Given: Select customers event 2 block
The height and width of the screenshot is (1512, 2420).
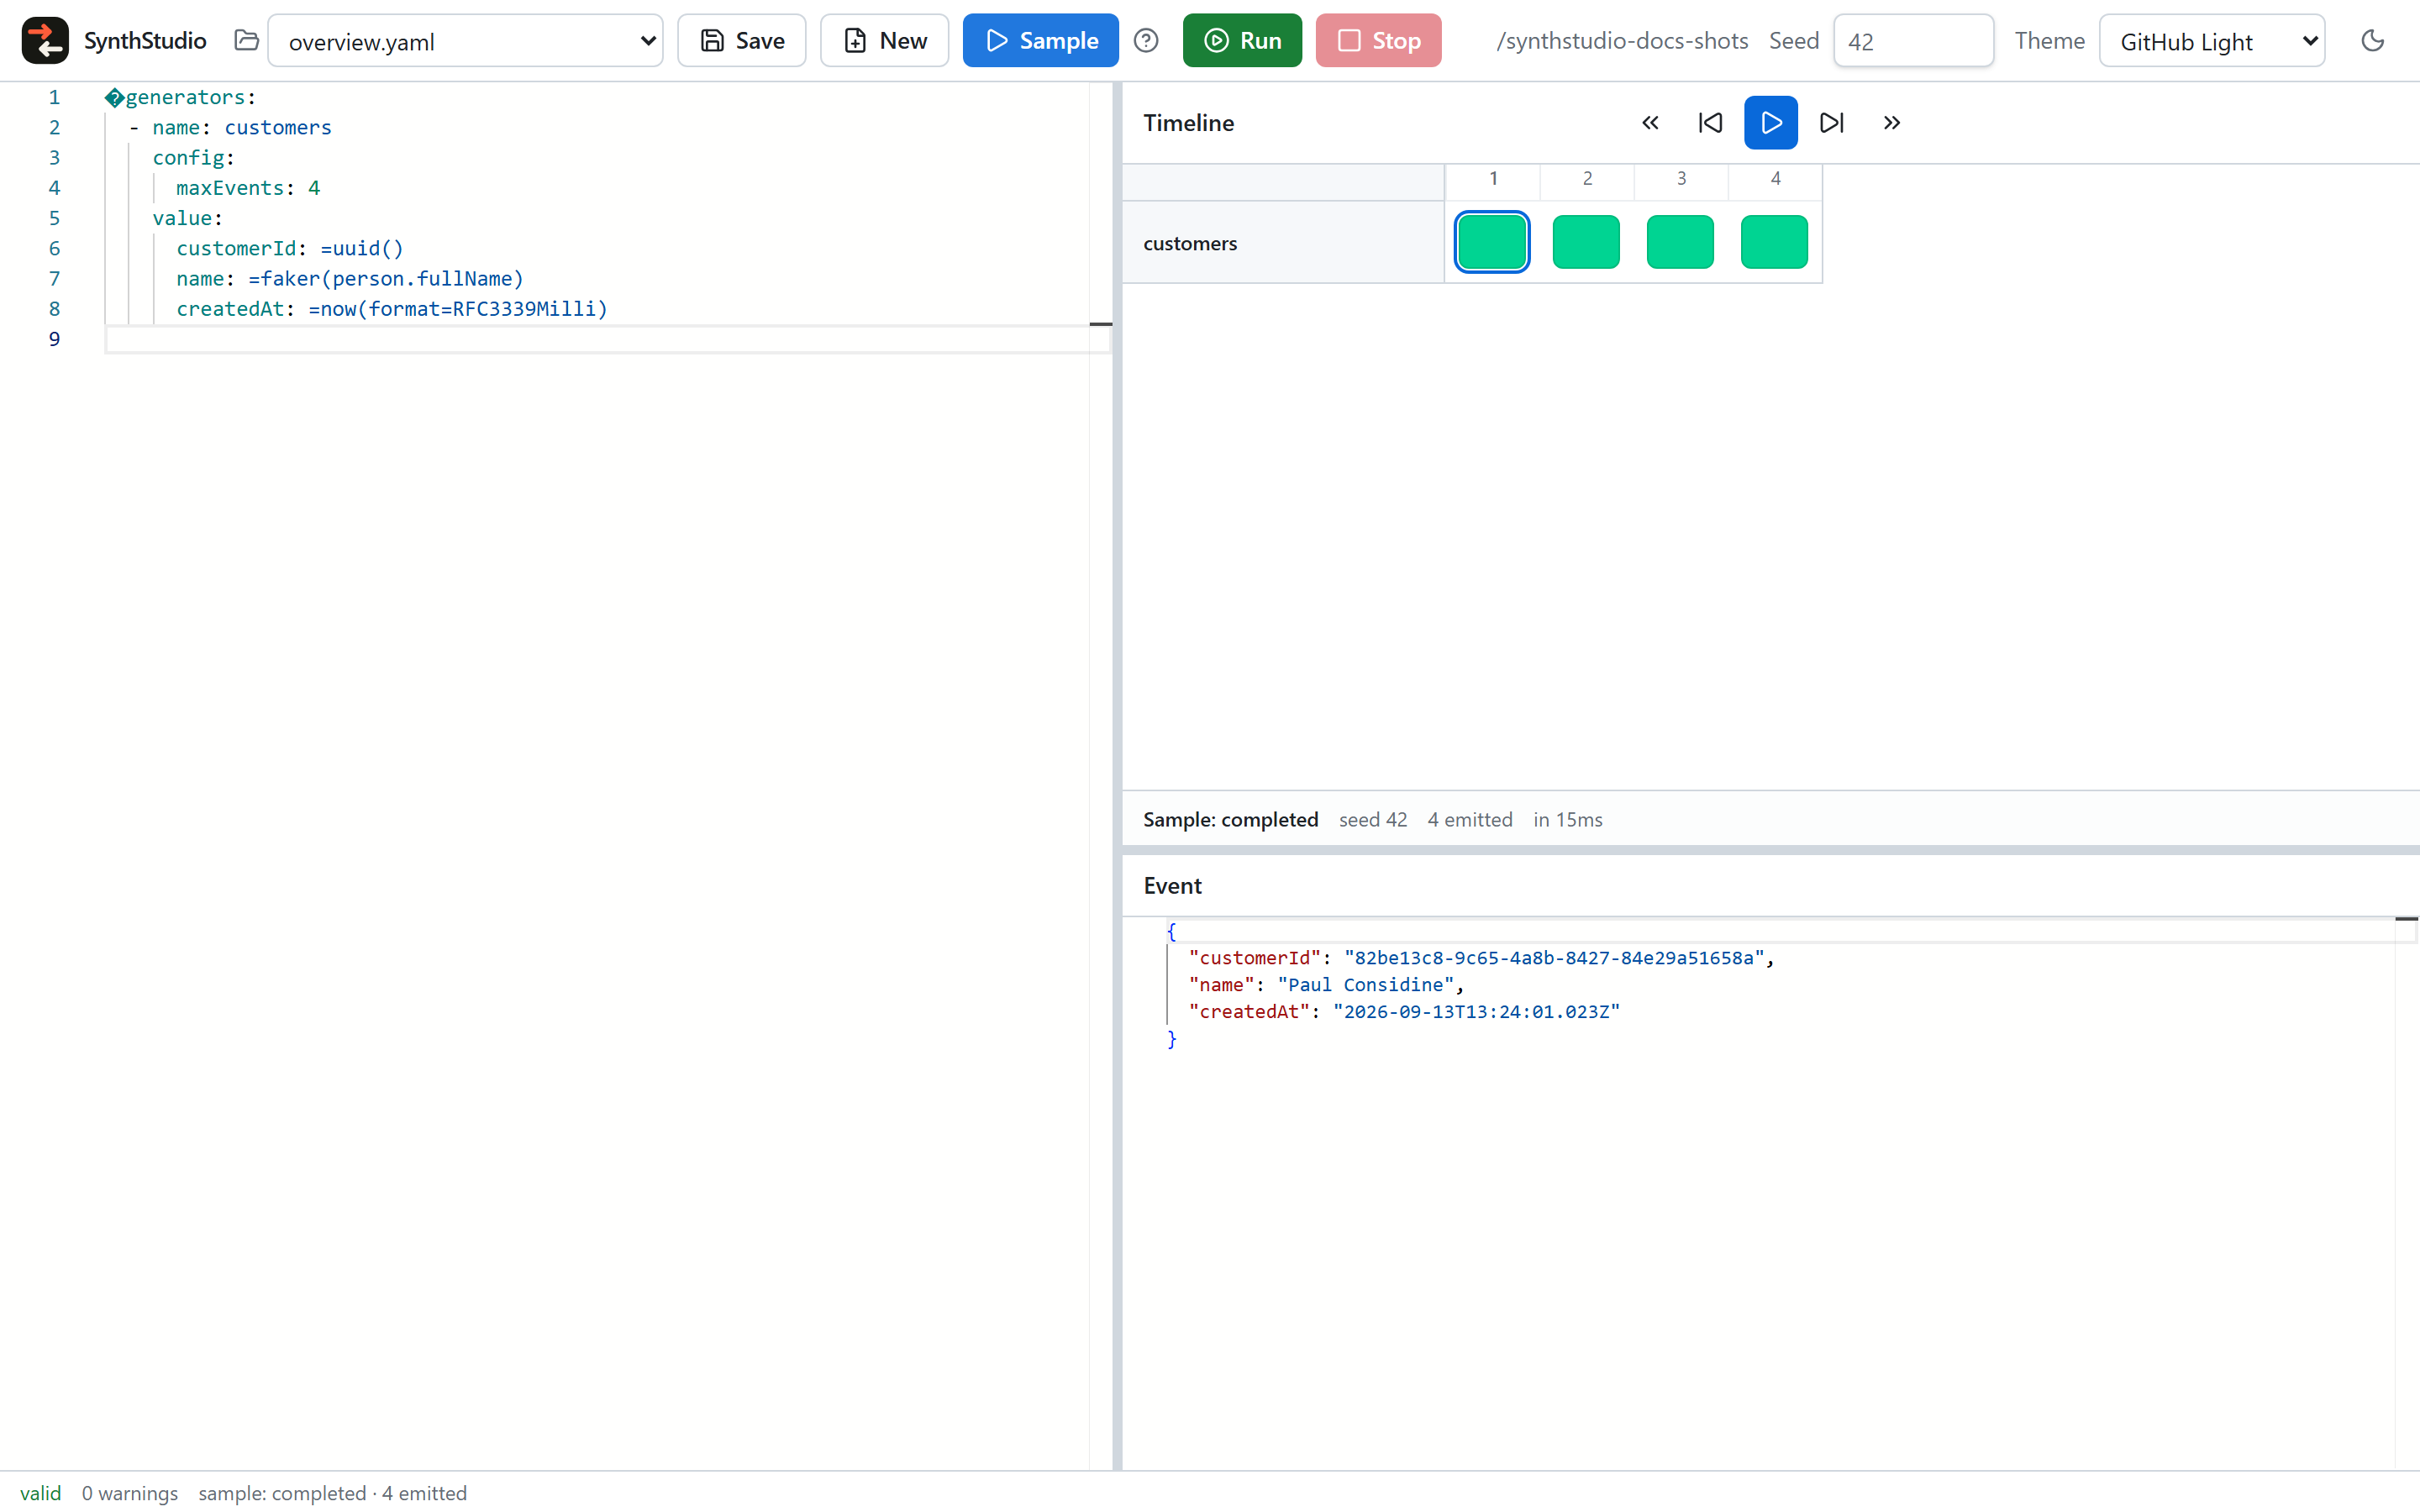Looking at the screenshot, I should click(x=1586, y=242).
